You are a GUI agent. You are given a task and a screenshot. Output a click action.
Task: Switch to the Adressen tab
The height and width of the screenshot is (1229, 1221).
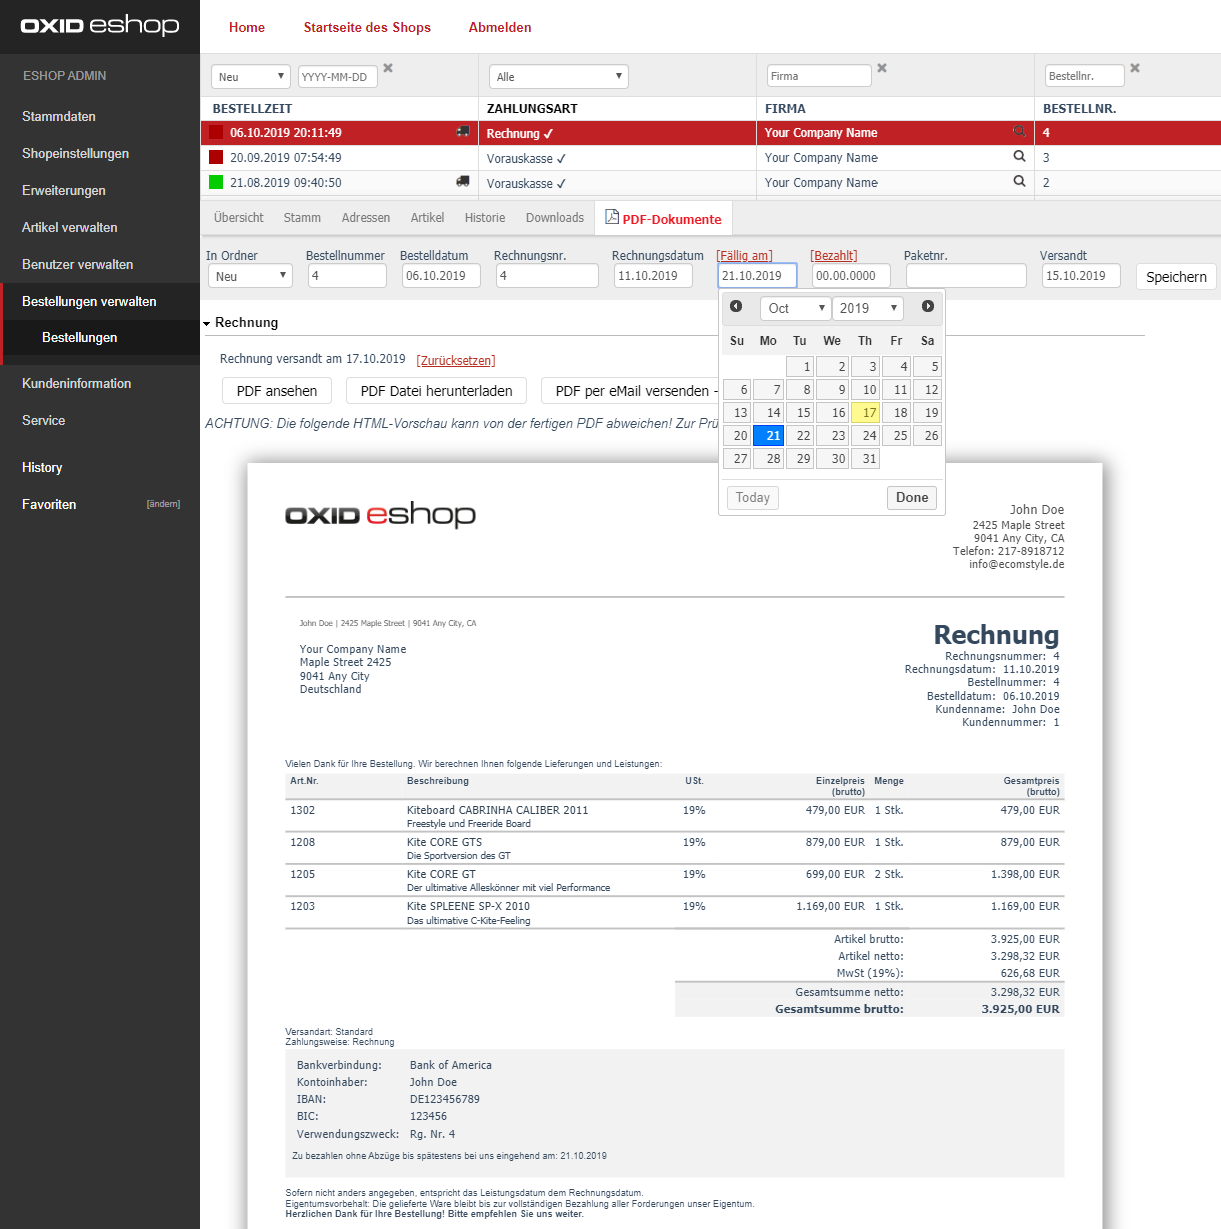pos(366,218)
